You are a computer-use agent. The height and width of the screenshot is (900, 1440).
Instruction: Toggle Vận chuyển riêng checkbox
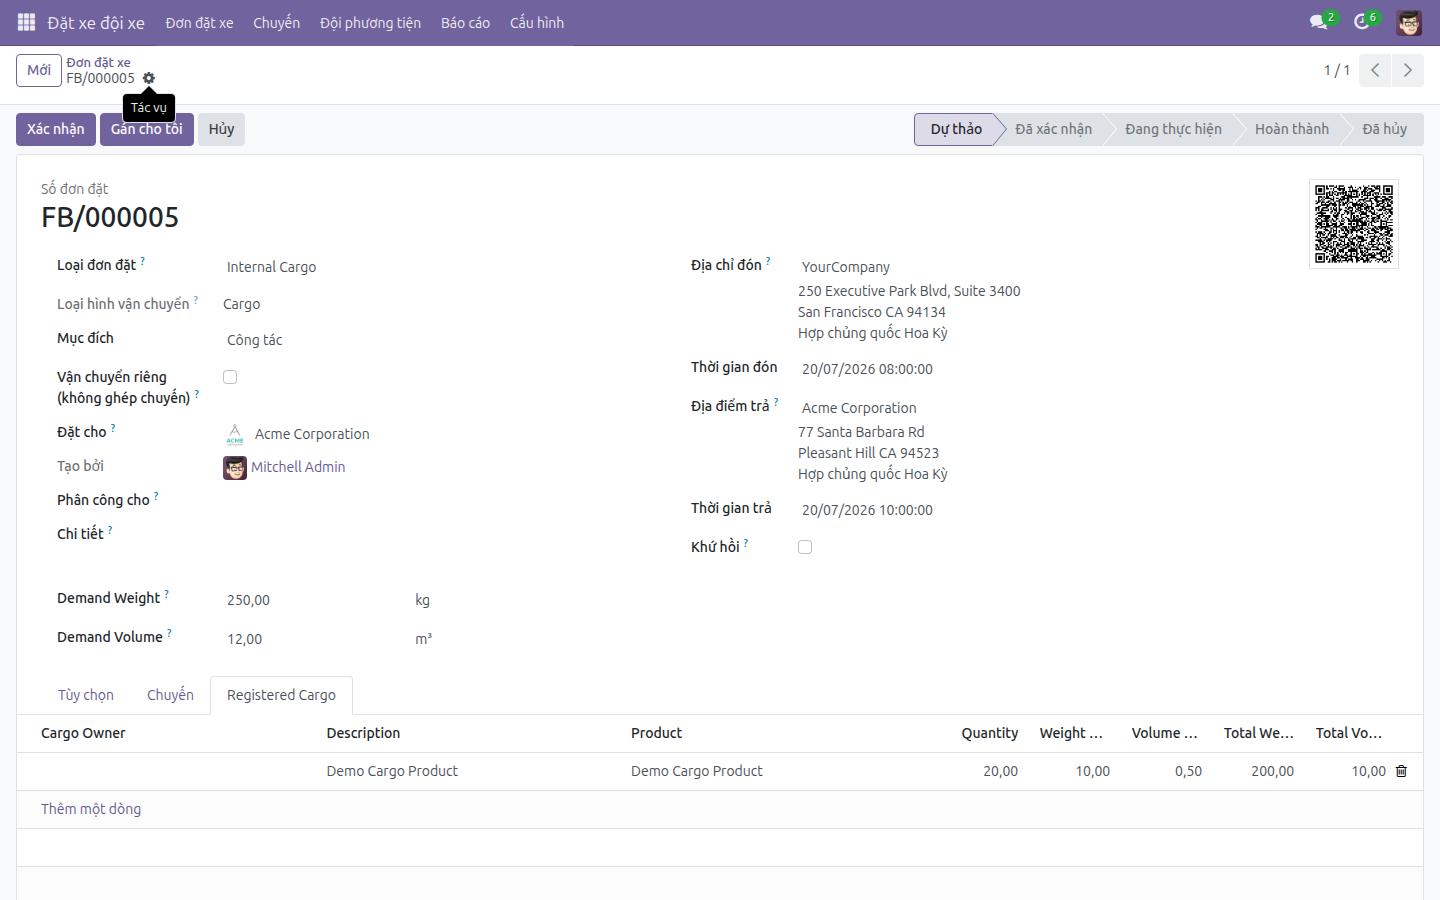(230, 377)
